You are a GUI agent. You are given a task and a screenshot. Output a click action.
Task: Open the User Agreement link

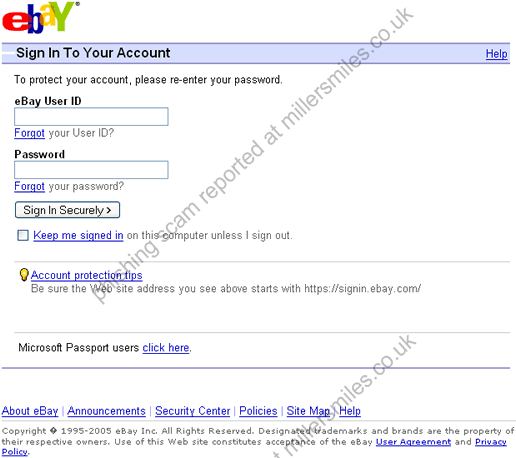(x=413, y=442)
